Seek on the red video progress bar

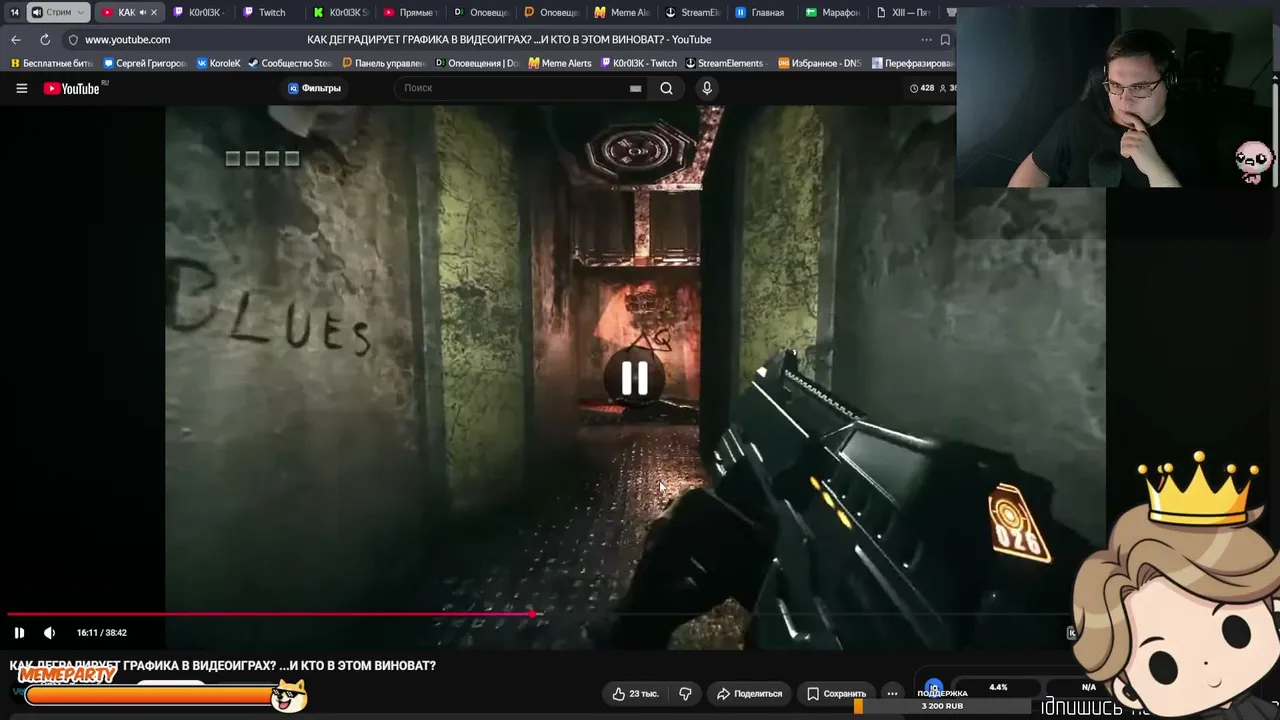538,614
